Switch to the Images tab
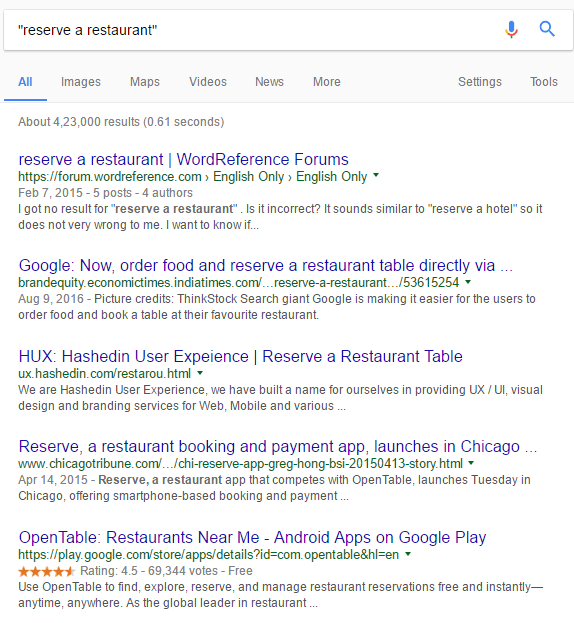Screen dimensions: 574x623 [x=81, y=82]
